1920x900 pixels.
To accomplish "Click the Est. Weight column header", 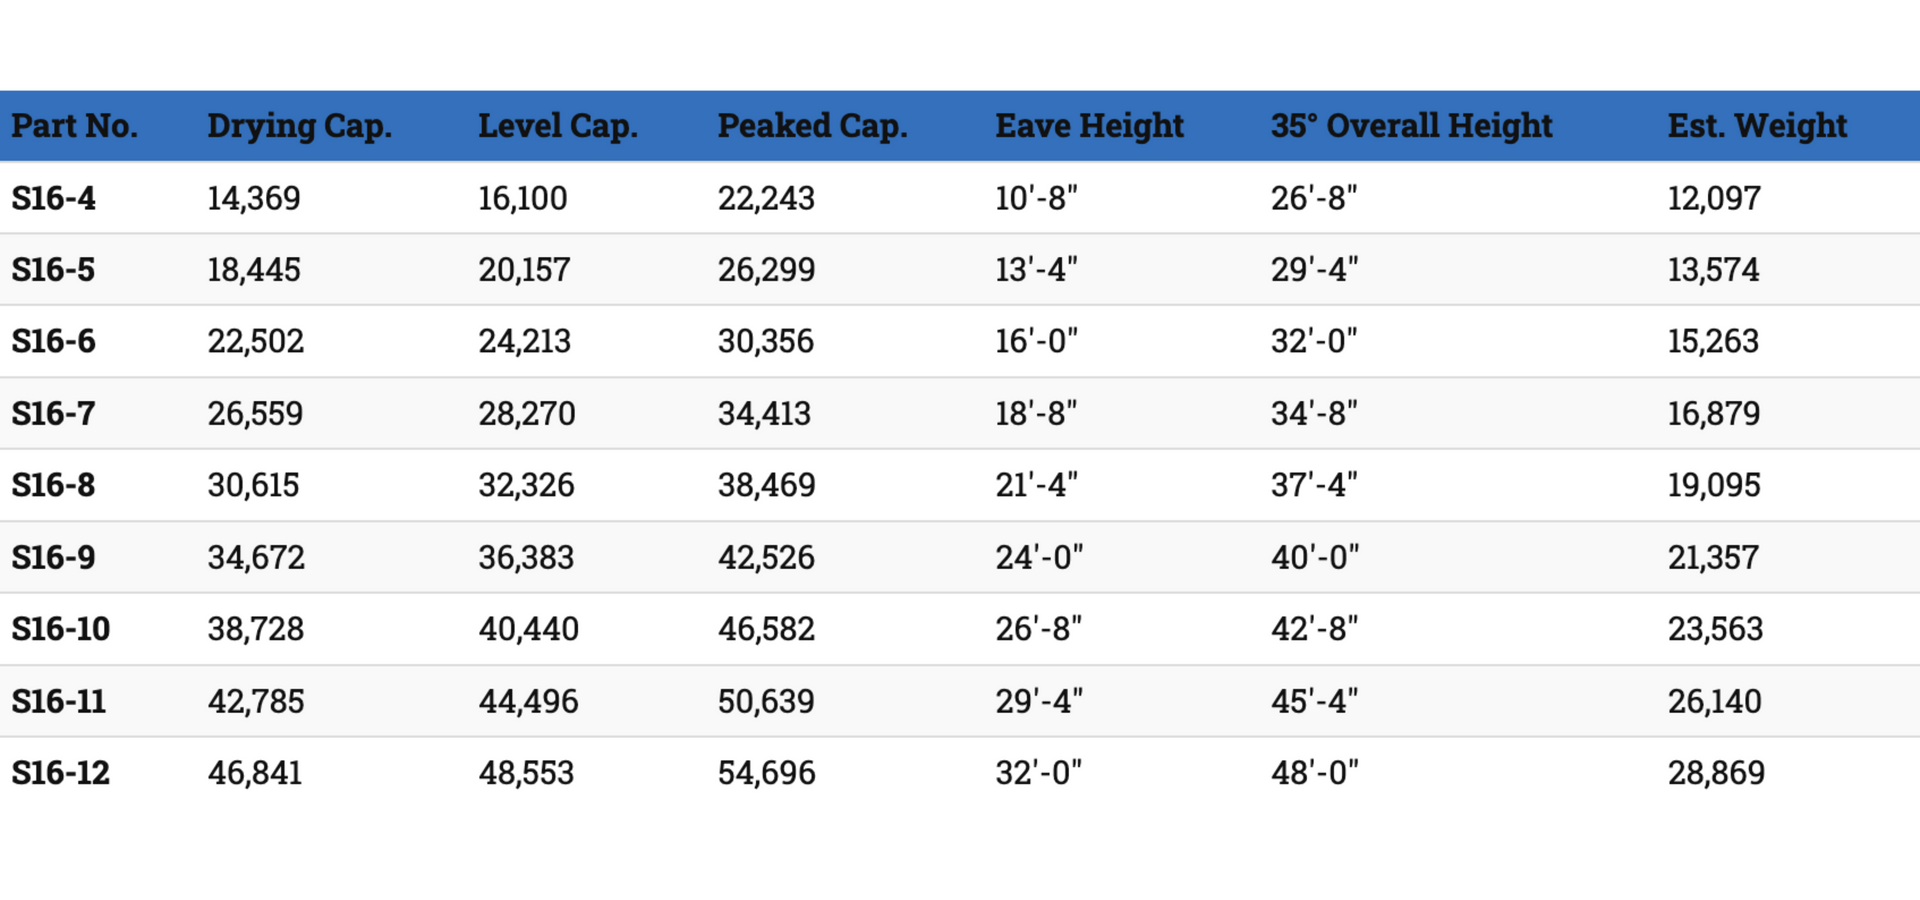I will [1757, 126].
